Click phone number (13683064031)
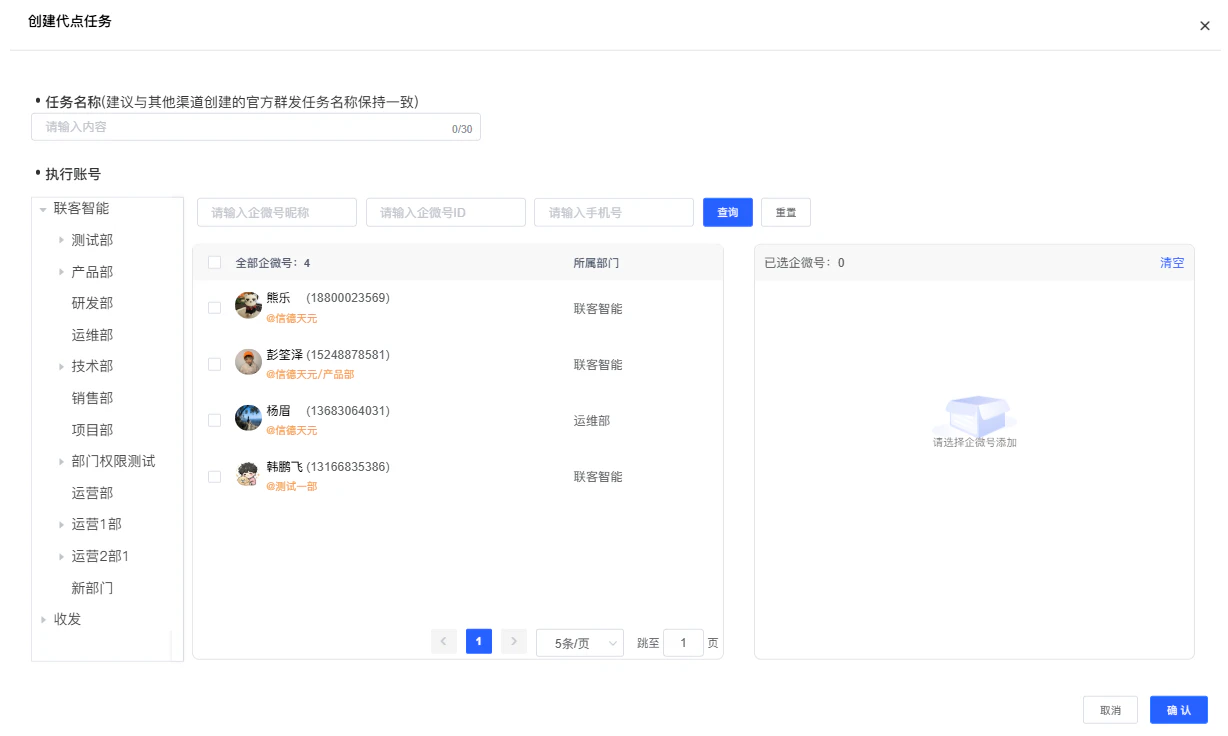 click(348, 411)
